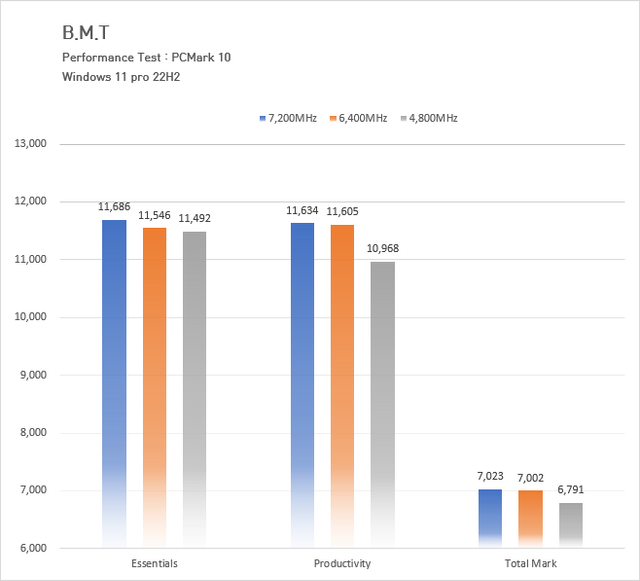Click the Productivity category axis label

[x=342, y=563]
